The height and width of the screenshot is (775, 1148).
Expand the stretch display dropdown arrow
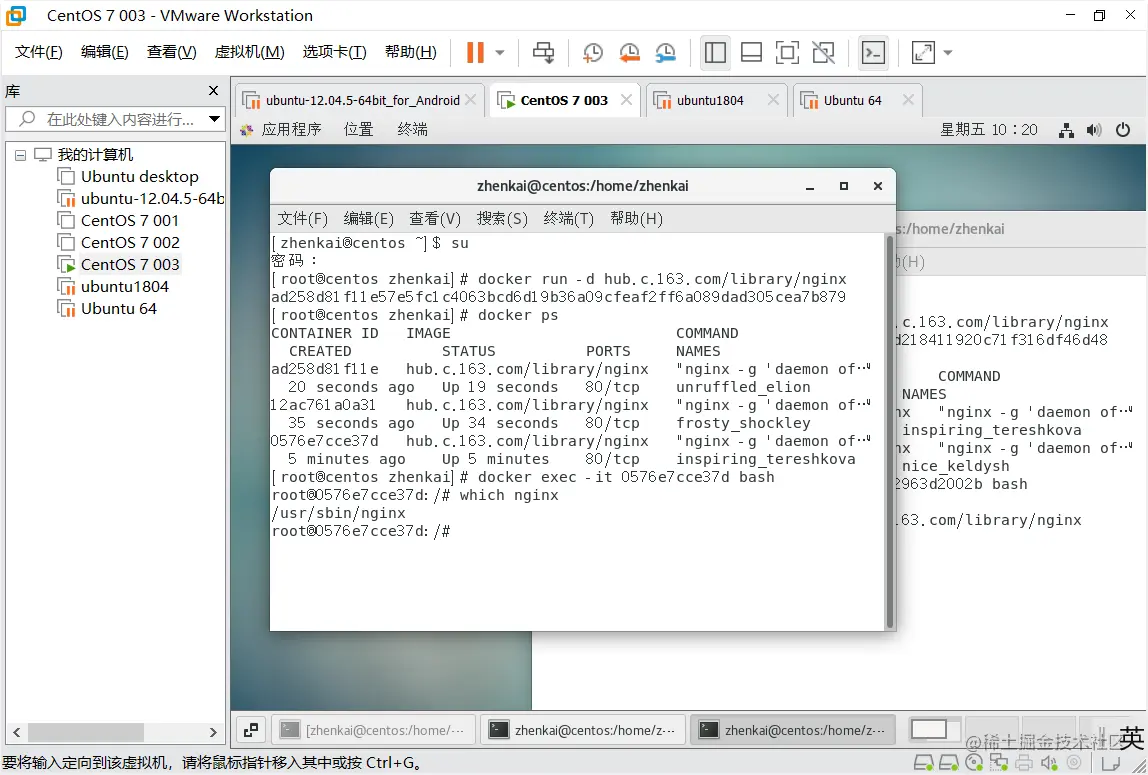coord(948,53)
